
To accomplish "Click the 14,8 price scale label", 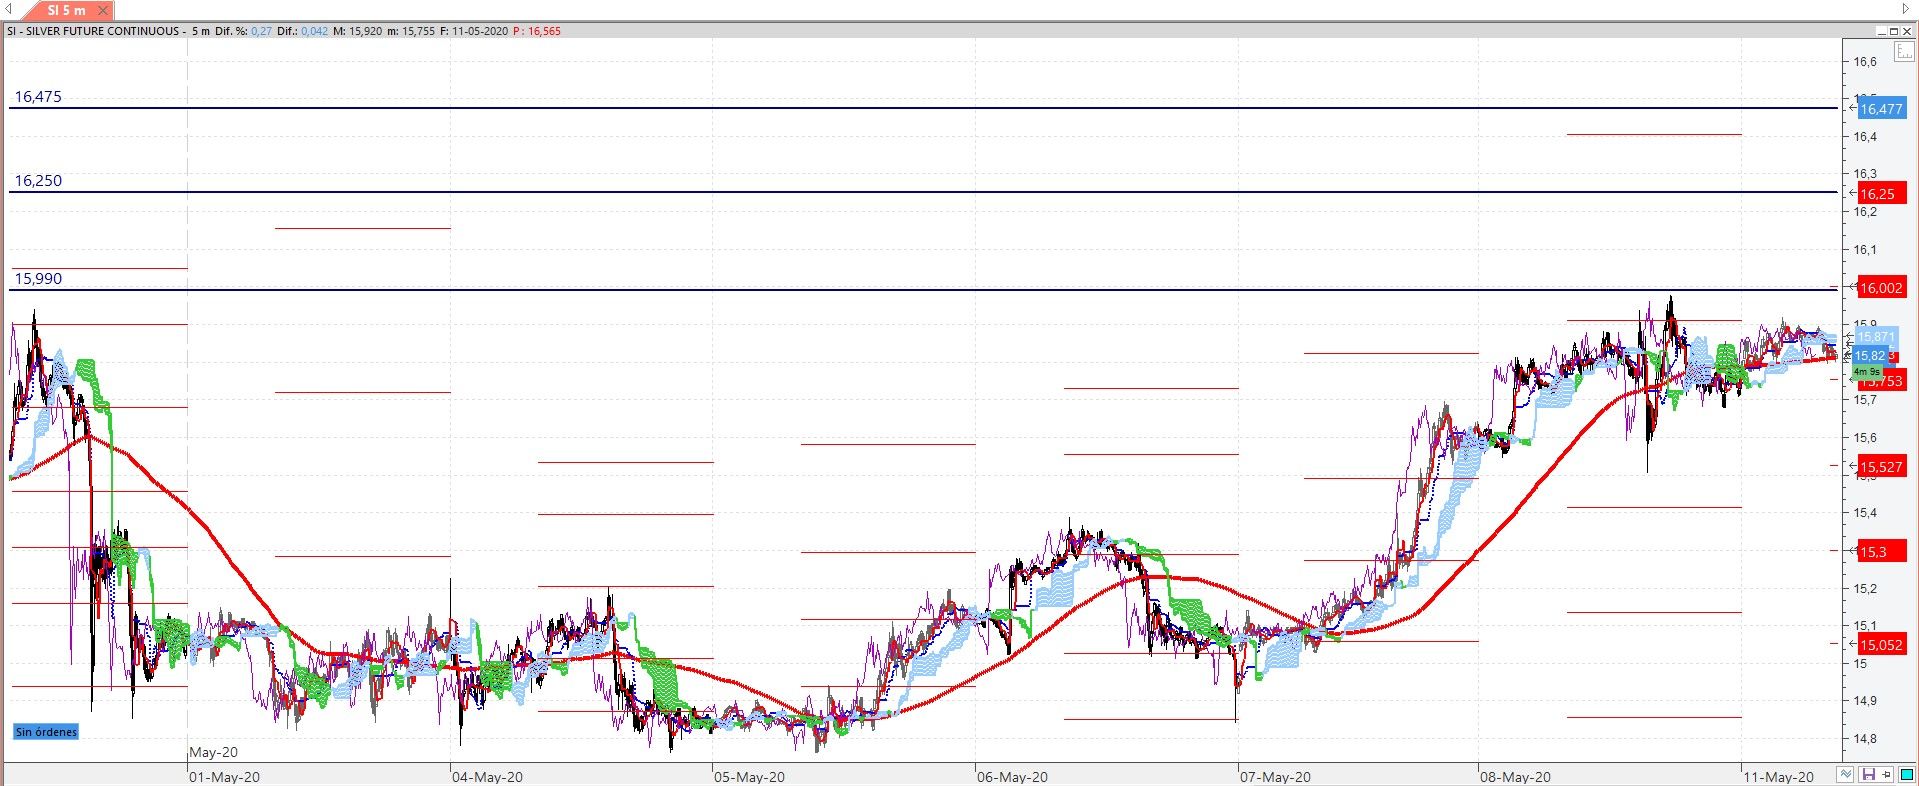I will [1865, 739].
